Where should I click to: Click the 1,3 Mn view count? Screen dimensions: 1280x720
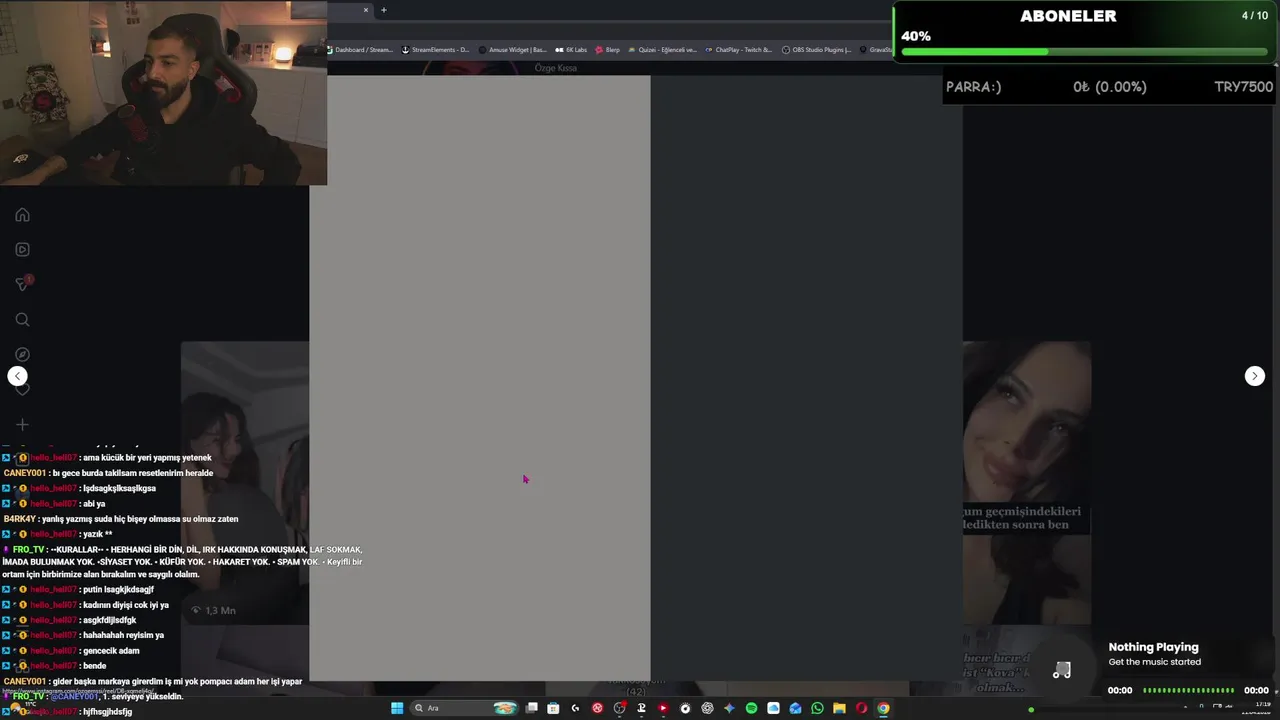pyautogui.click(x=214, y=610)
